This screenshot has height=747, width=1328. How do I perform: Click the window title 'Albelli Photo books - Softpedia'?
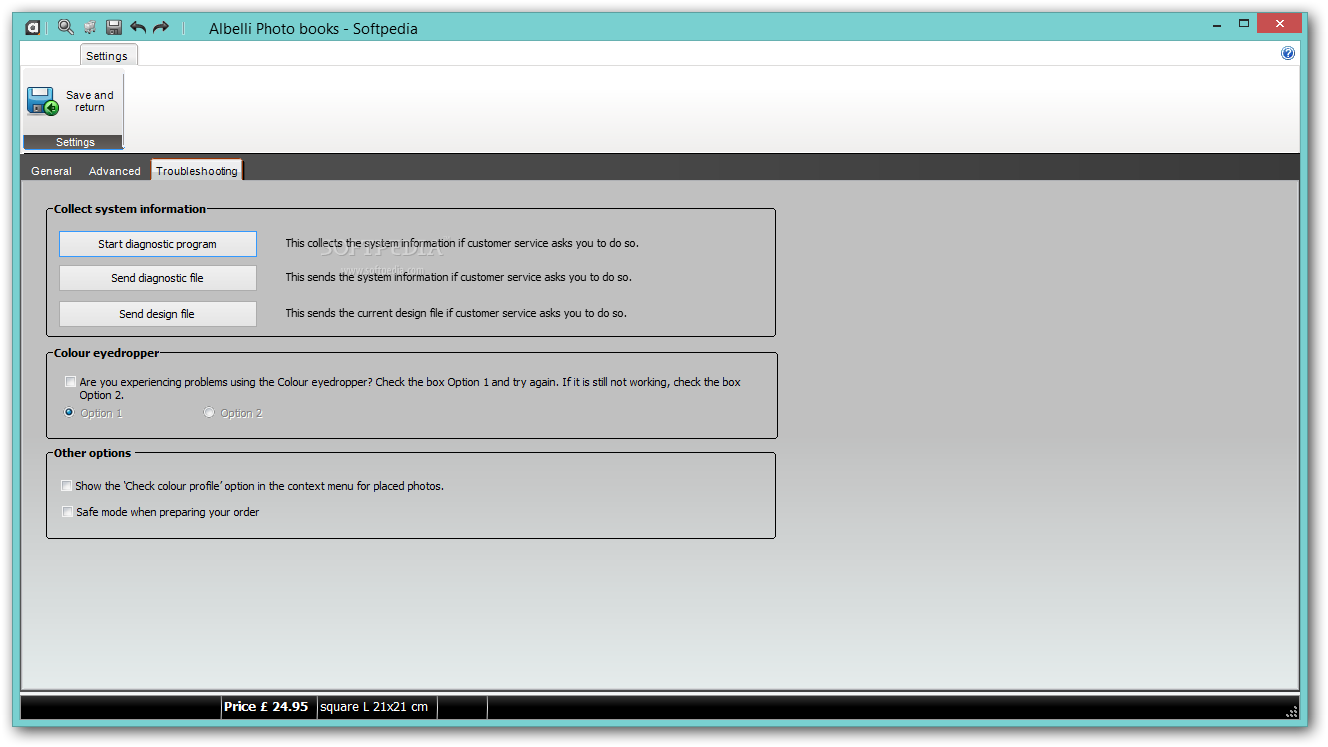(313, 28)
